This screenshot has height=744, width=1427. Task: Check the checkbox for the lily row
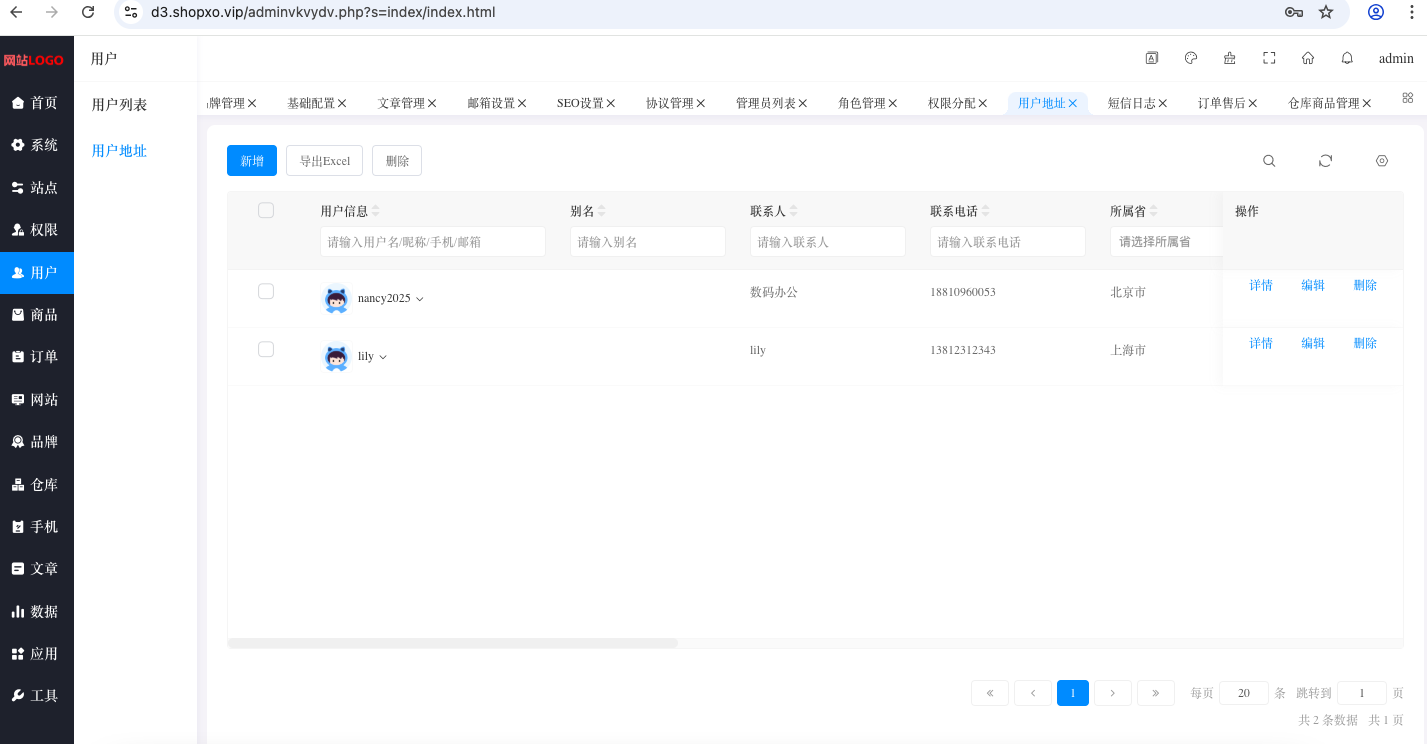point(266,349)
